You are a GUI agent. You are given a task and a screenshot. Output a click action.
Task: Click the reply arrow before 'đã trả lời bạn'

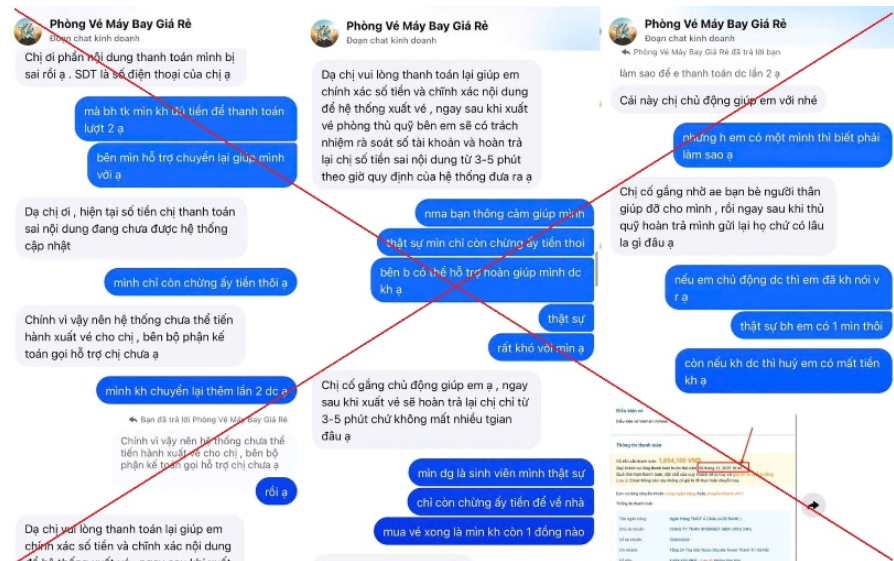625,52
